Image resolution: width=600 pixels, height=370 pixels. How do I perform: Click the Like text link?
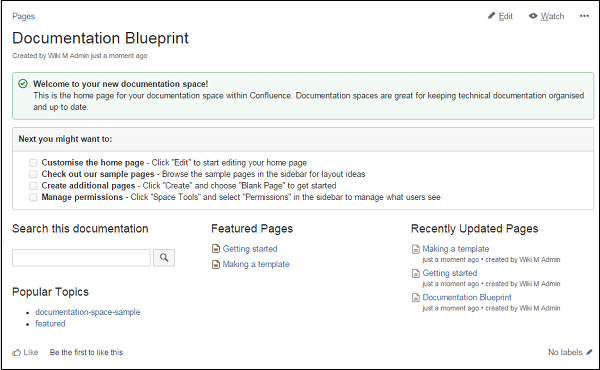[x=31, y=352]
